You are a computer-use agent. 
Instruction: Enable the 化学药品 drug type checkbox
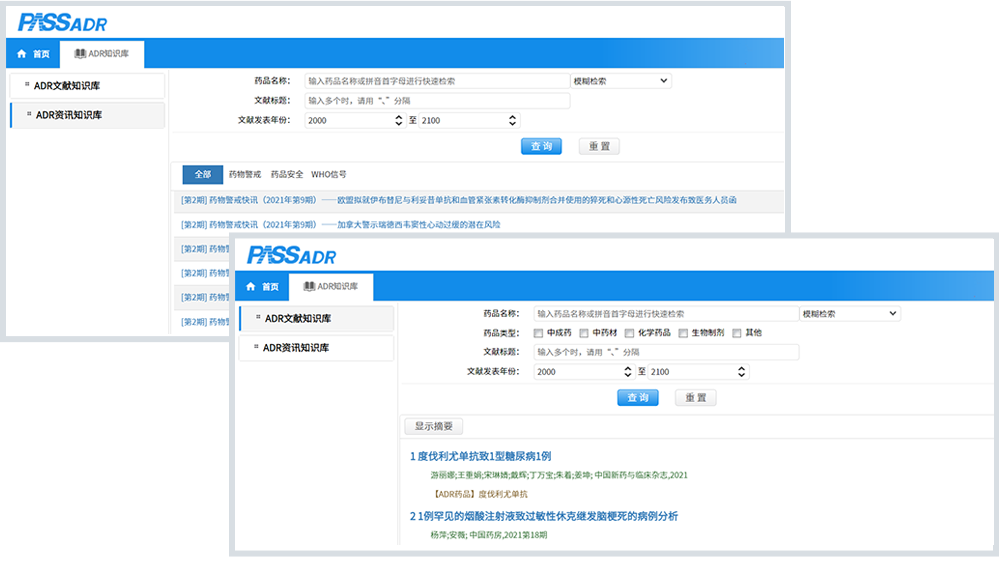coord(630,333)
